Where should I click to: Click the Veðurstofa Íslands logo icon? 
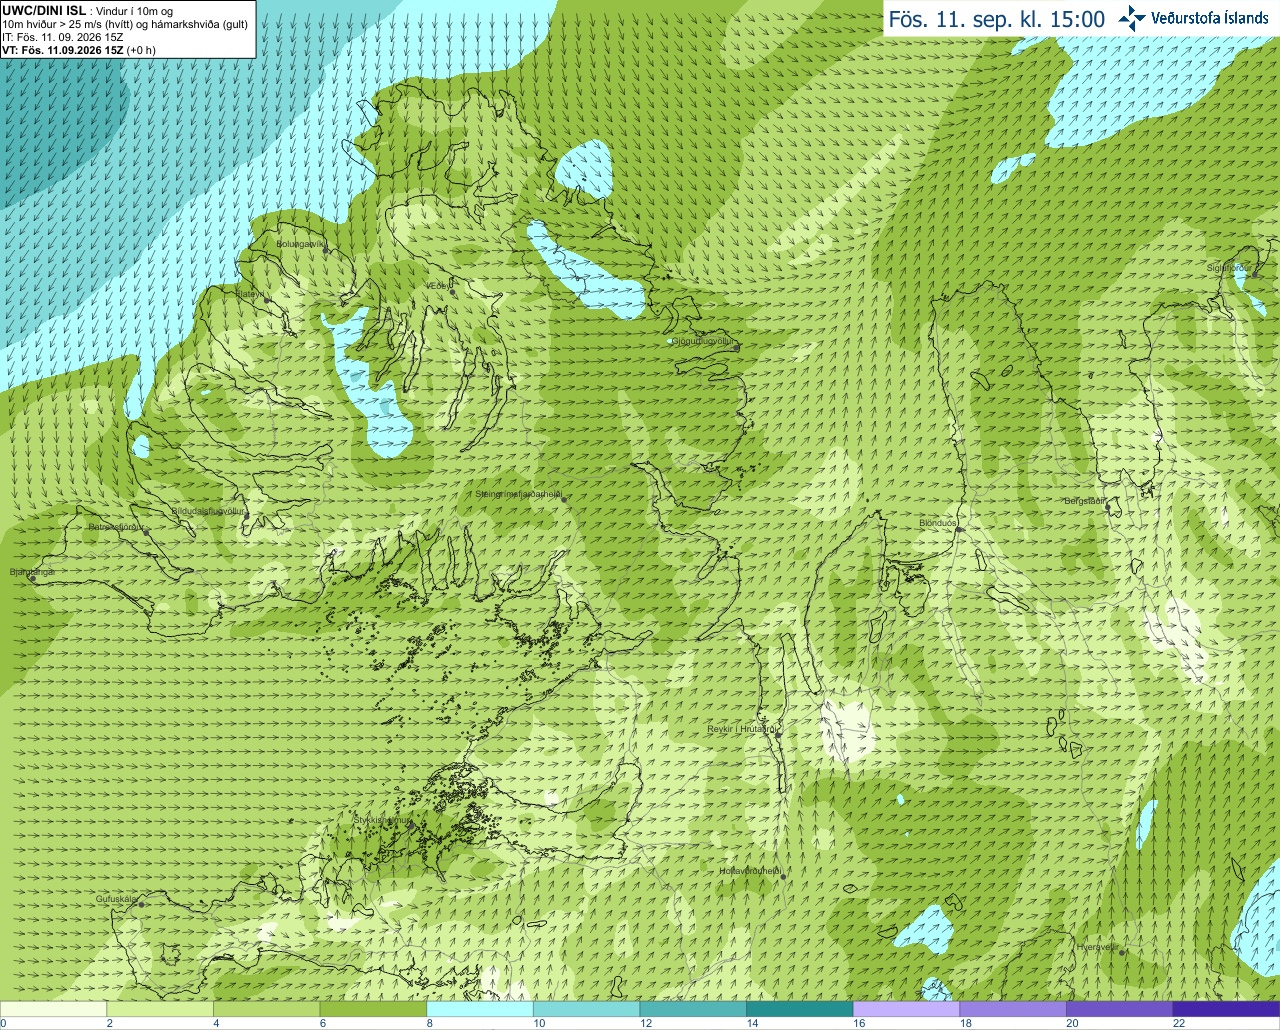1132,18
